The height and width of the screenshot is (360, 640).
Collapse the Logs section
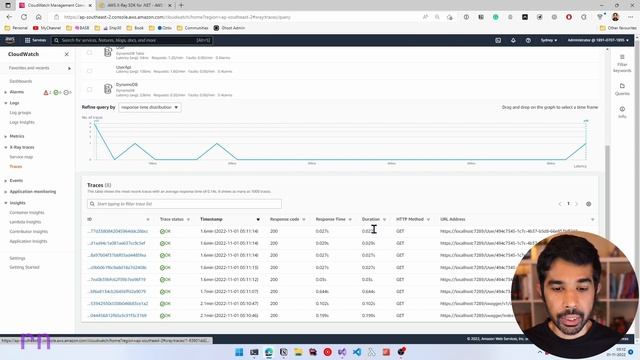(6, 103)
